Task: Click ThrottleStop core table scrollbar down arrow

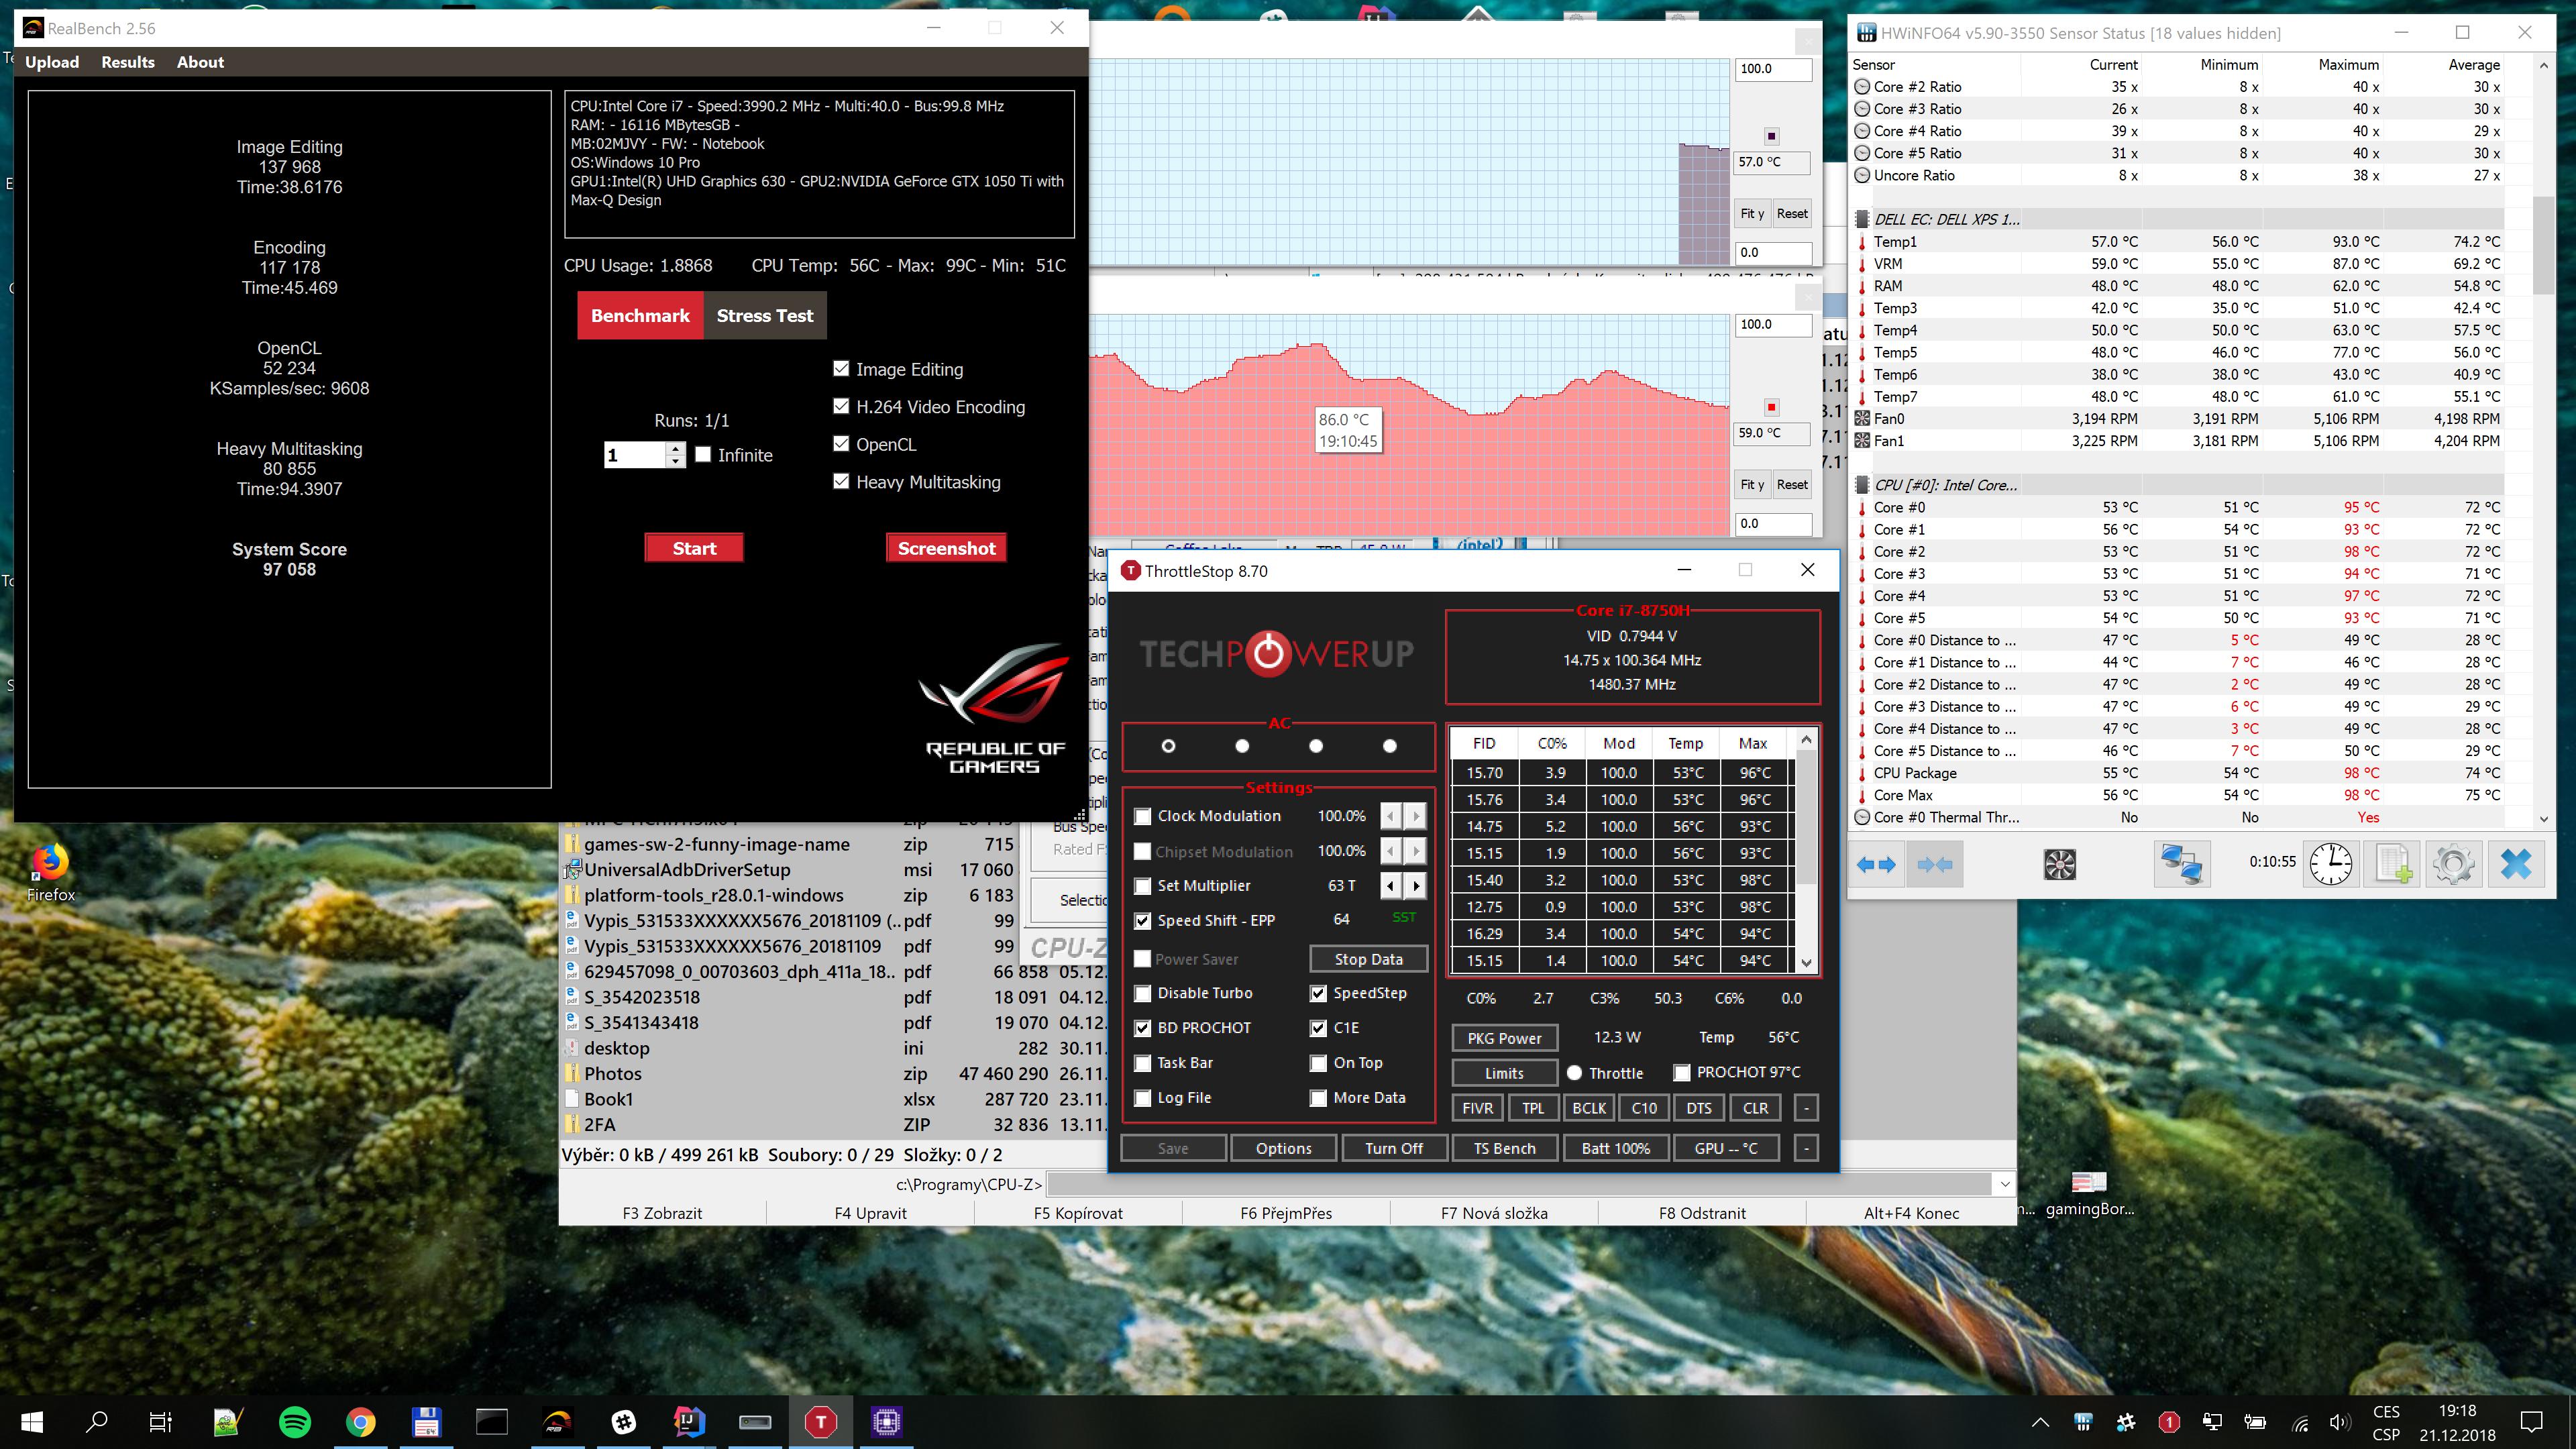Action: coord(1806,962)
